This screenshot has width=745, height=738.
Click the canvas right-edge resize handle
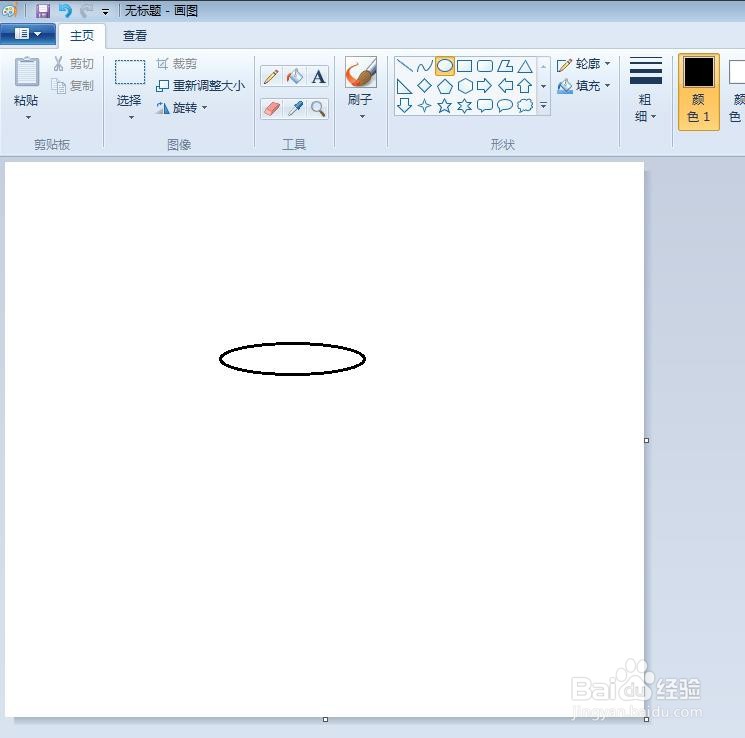point(646,441)
